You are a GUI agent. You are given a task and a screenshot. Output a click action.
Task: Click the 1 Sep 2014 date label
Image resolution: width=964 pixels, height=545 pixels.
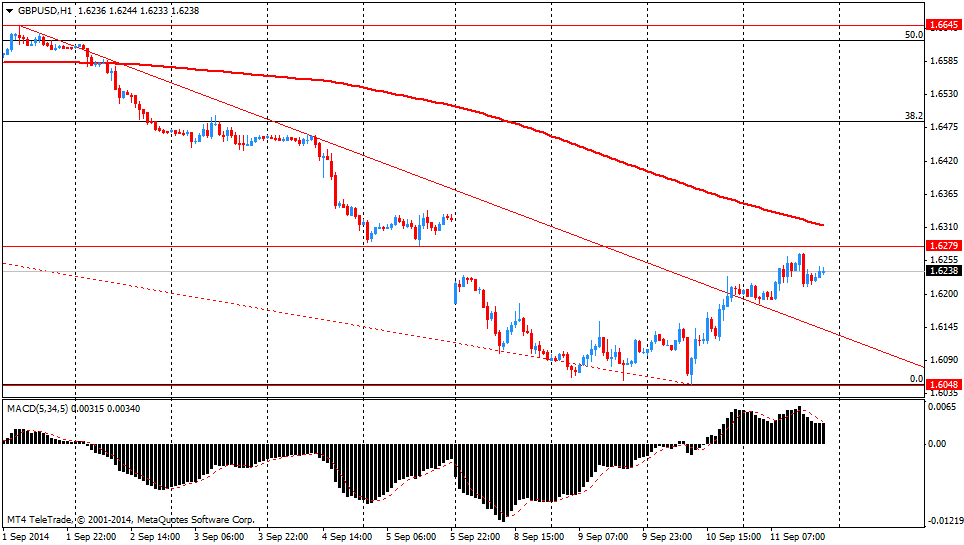pyautogui.click(x=25, y=537)
